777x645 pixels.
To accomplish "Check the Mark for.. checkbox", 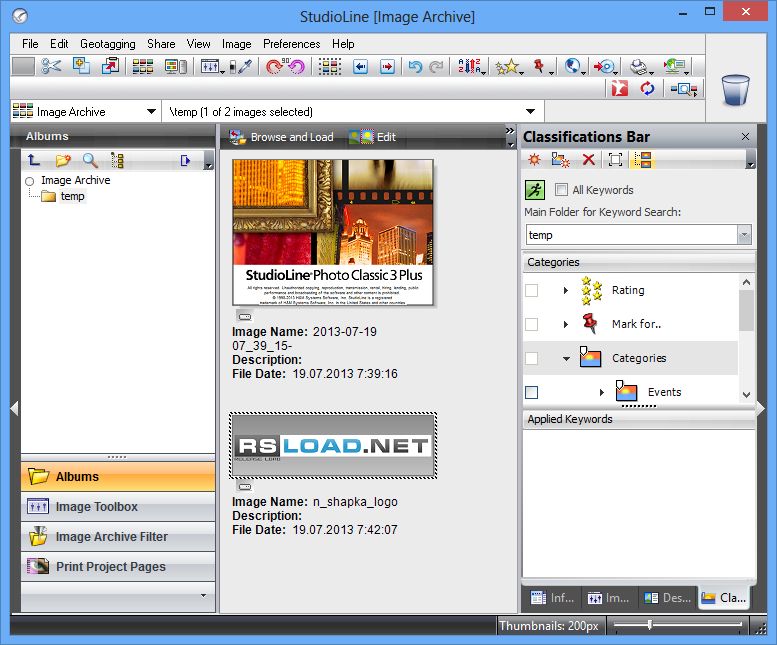I will pos(531,324).
